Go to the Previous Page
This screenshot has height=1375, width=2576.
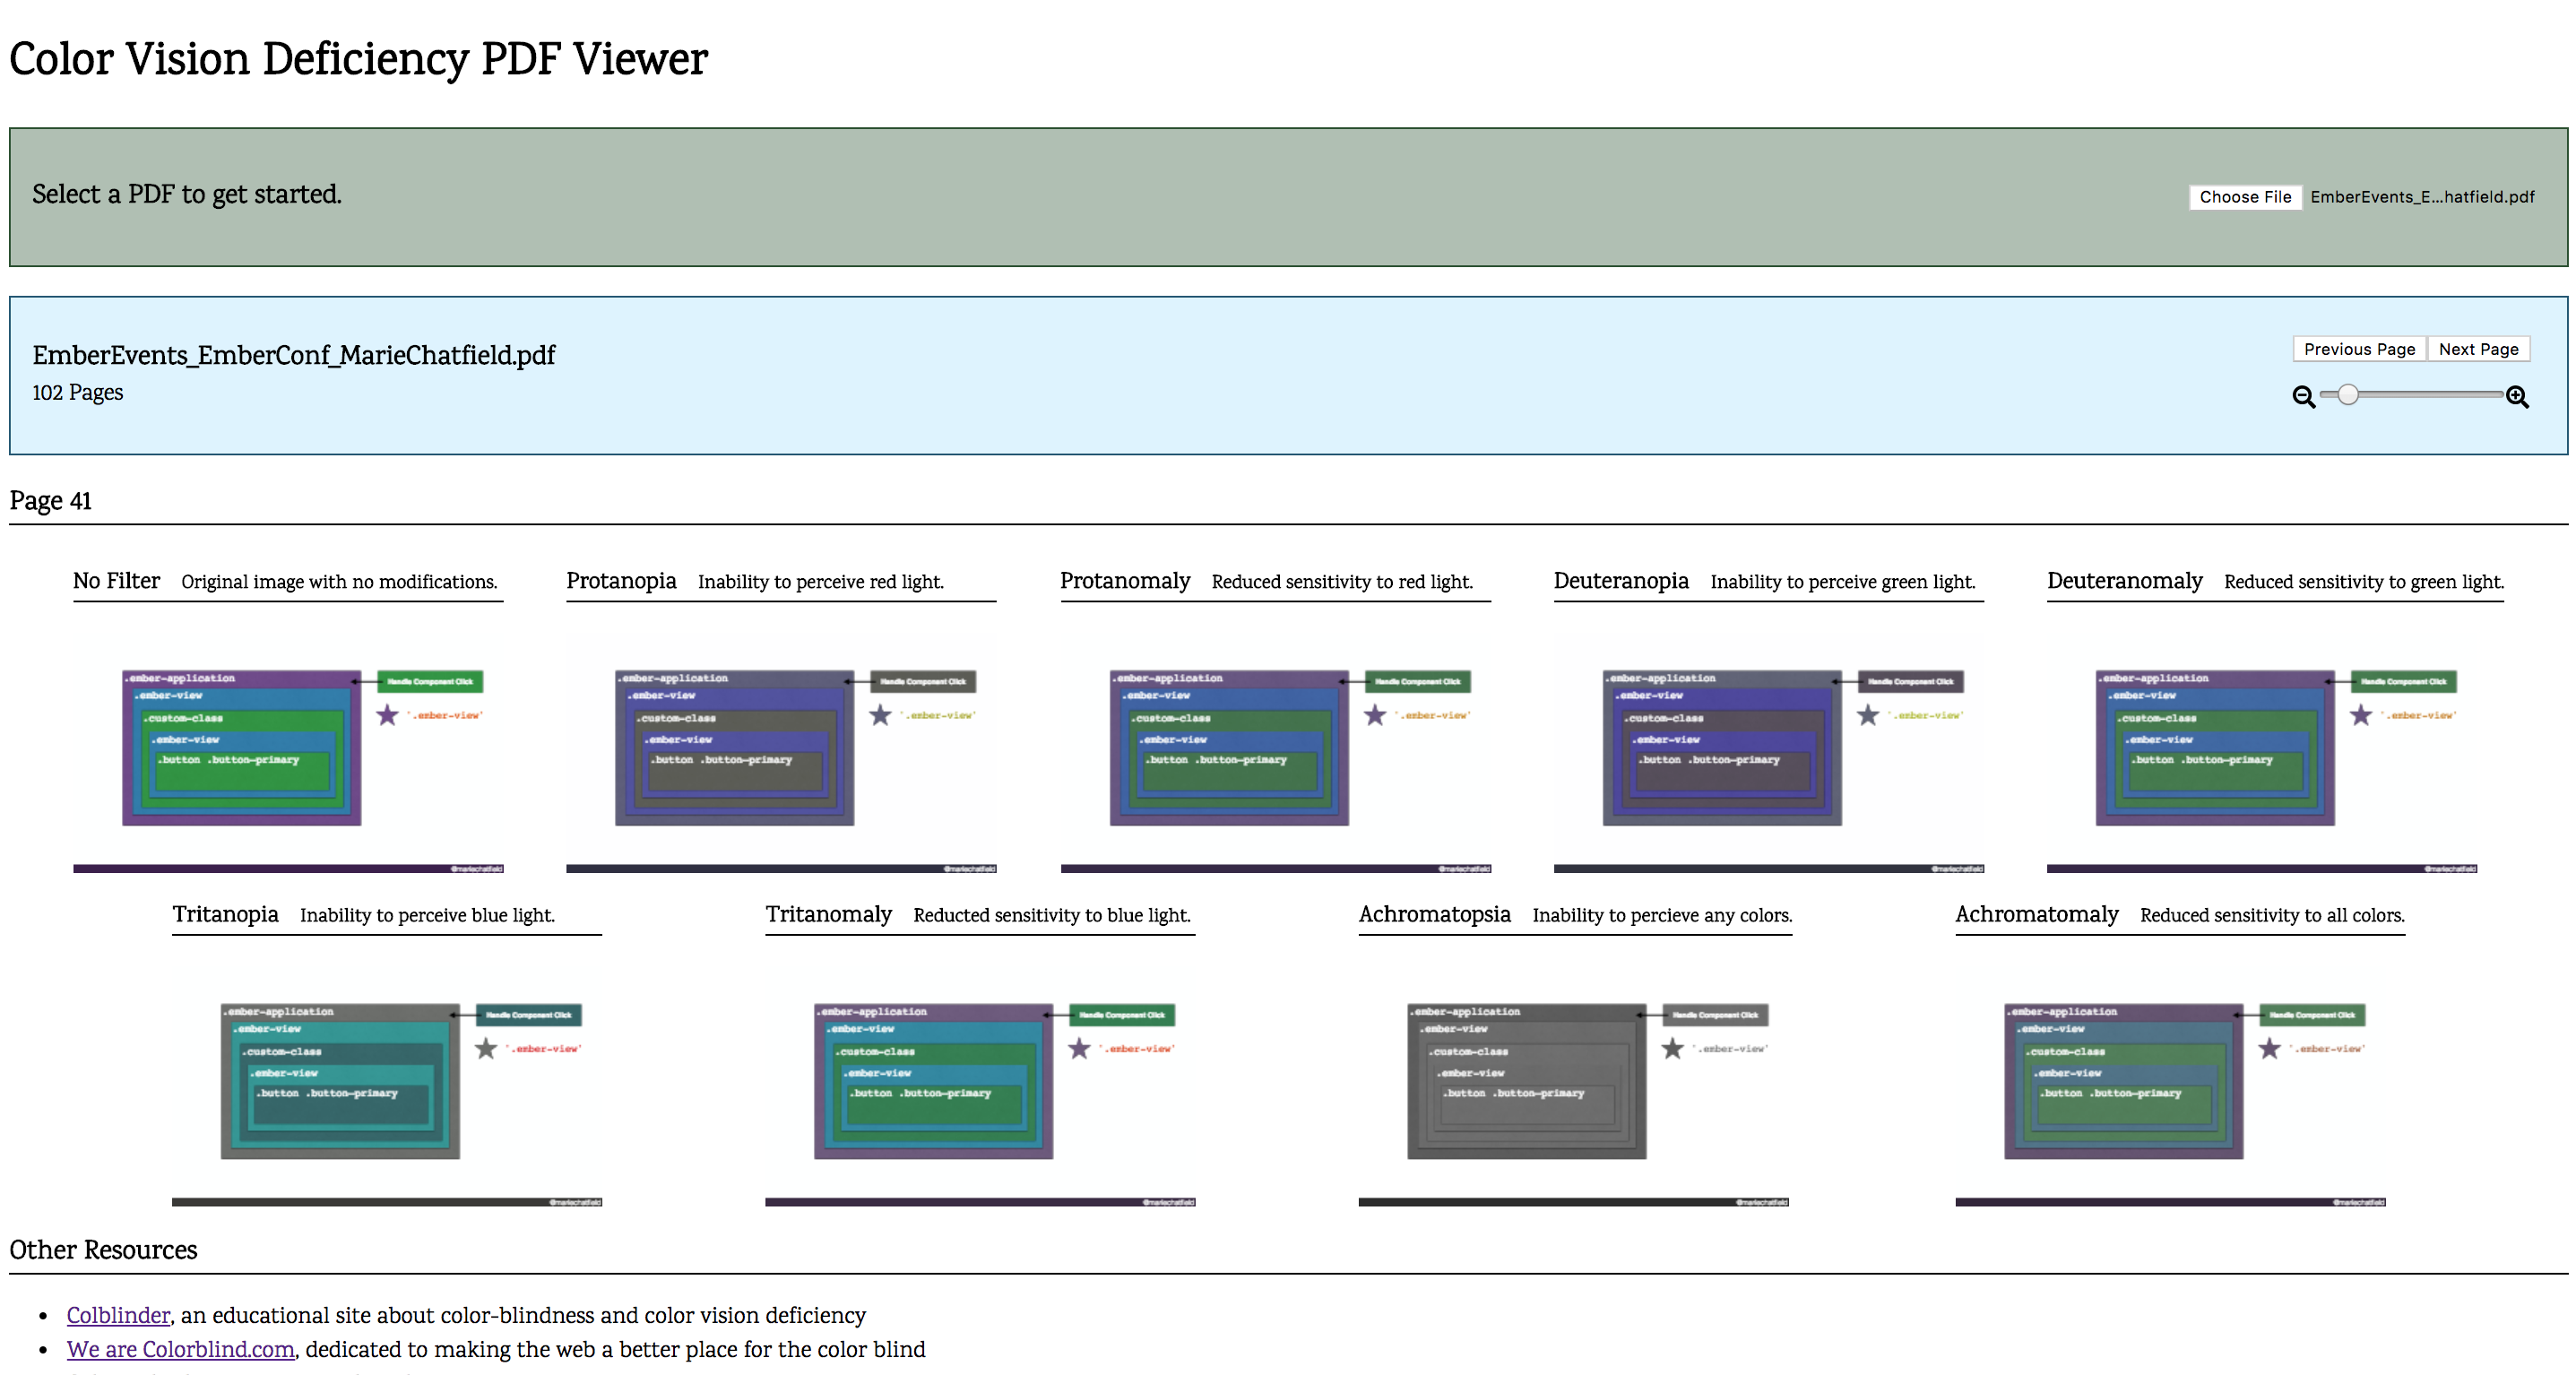[2358, 349]
